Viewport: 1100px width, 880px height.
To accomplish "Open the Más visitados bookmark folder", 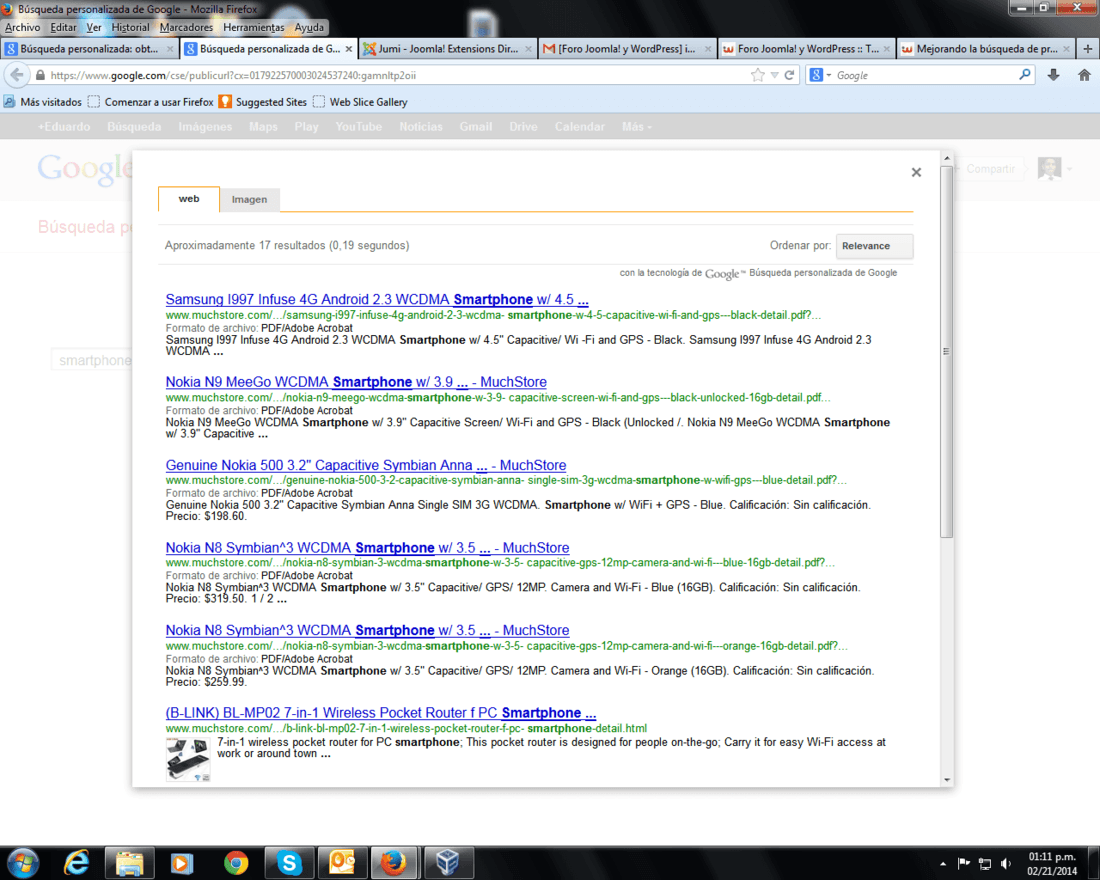I will [43, 102].
